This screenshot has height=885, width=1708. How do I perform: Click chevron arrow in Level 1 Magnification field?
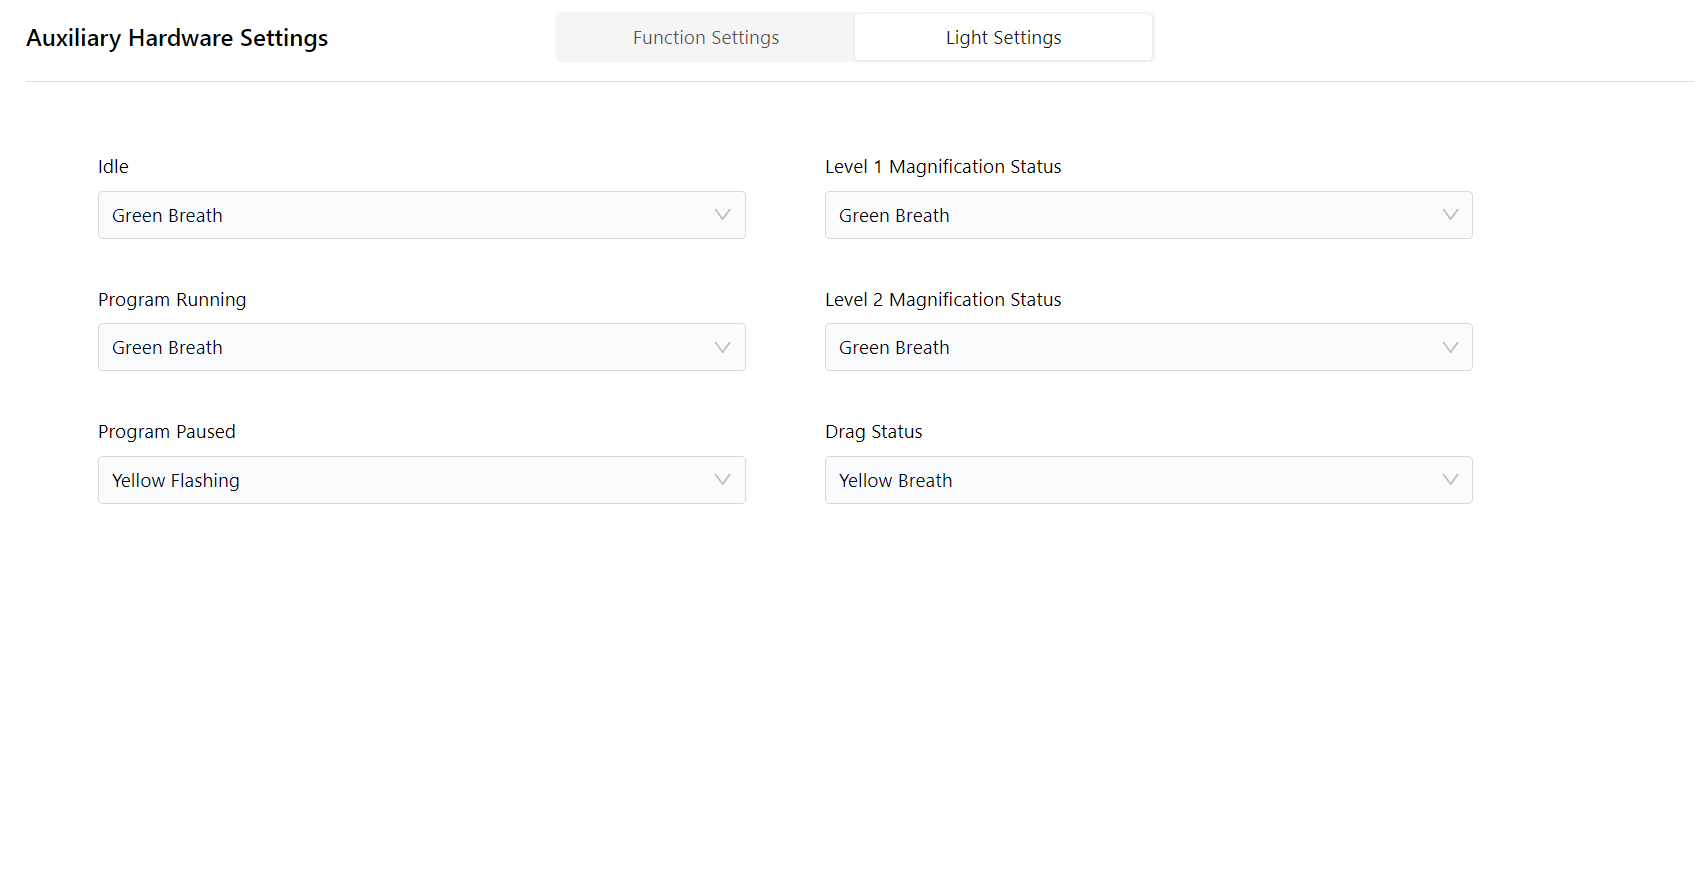coord(1450,215)
